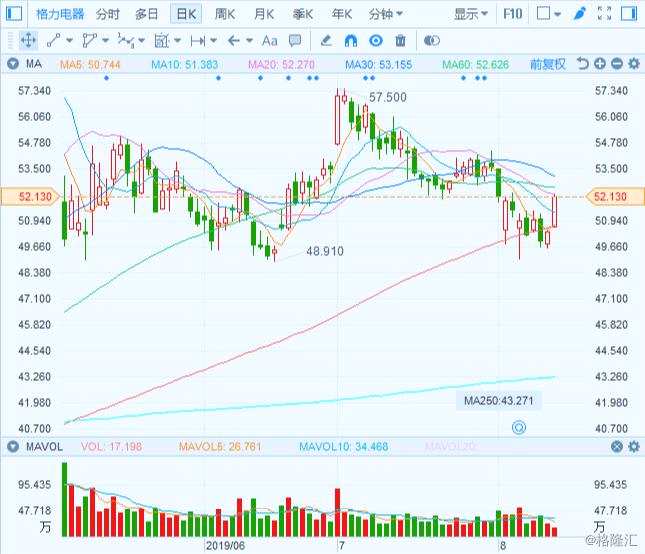
Task: Select the speech bubble comment tool
Action: click(295, 41)
